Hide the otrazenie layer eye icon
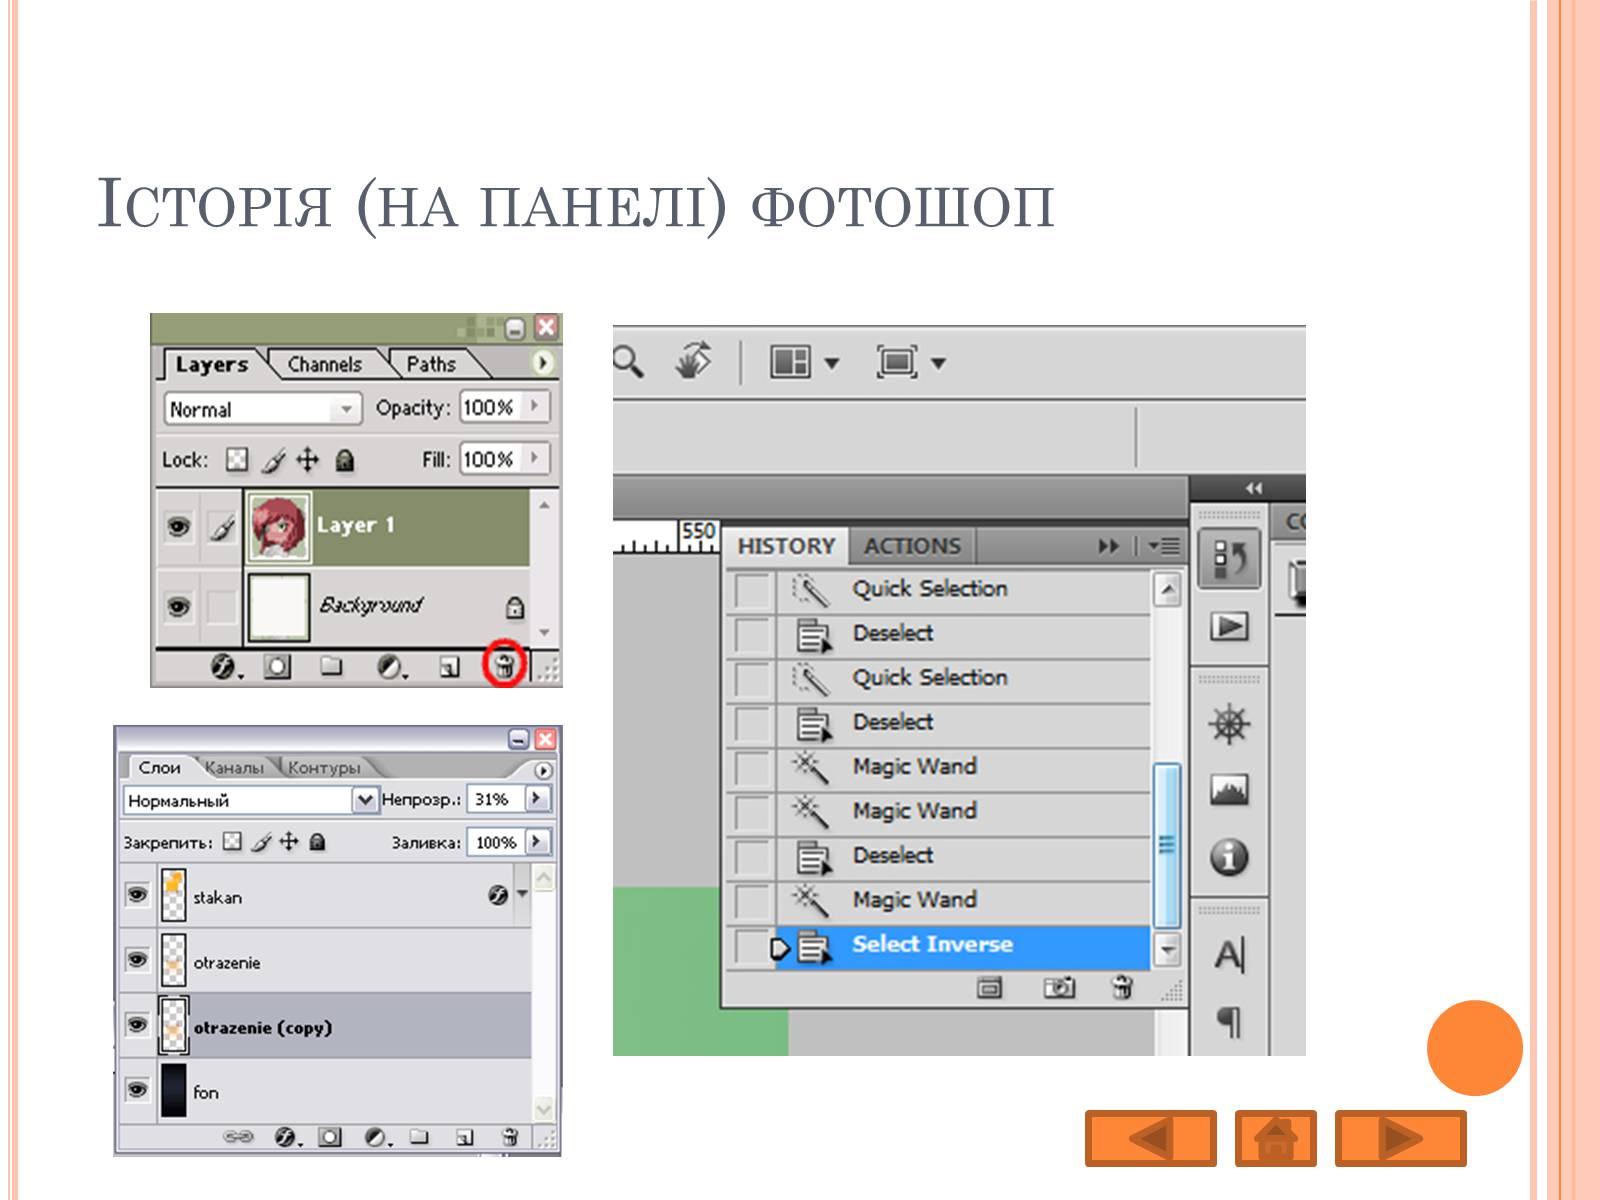This screenshot has width=1600, height=1200. point(137,960)
